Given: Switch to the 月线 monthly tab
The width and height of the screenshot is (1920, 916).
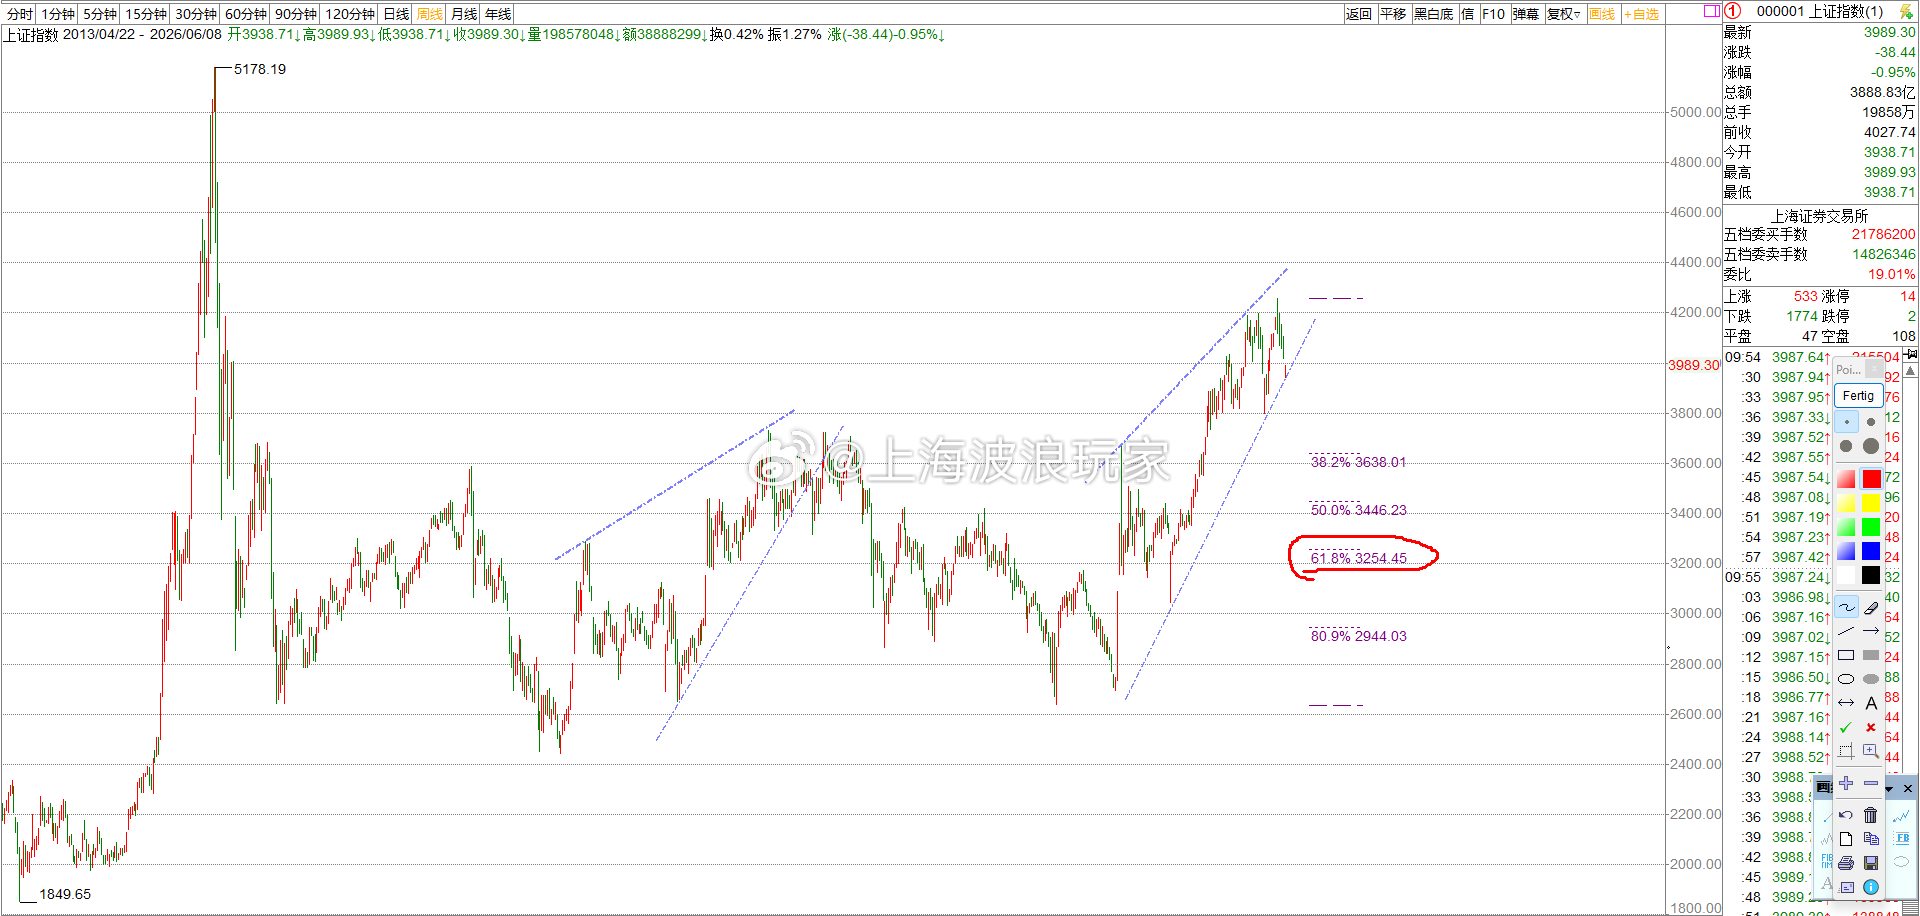Looking at the screenshot, I should [464, 14].
